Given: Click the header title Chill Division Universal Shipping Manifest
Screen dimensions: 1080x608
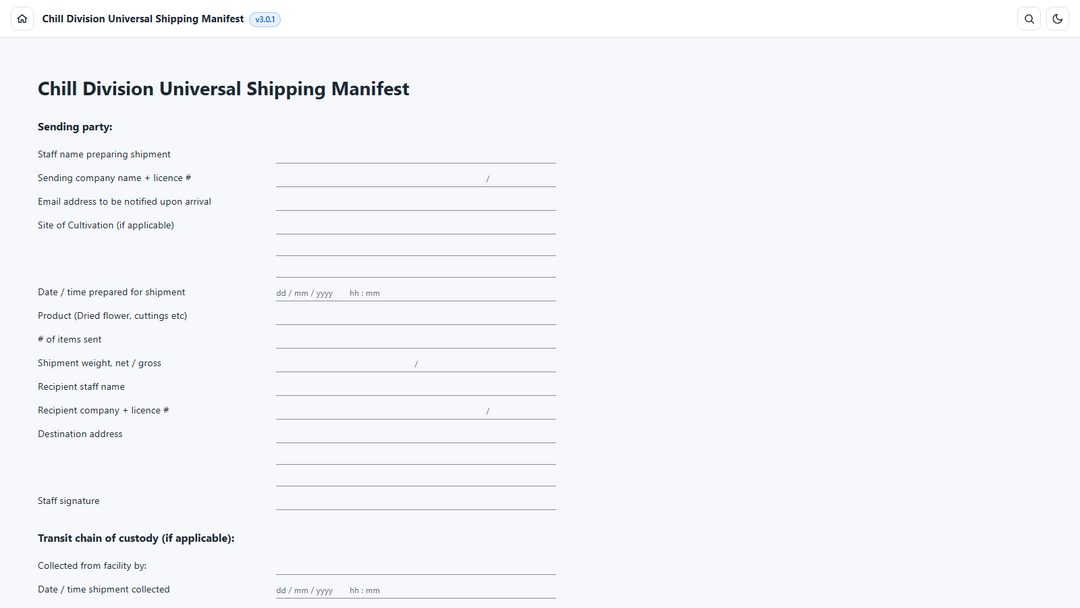Looking at the screenshot, I should [143, 19].
